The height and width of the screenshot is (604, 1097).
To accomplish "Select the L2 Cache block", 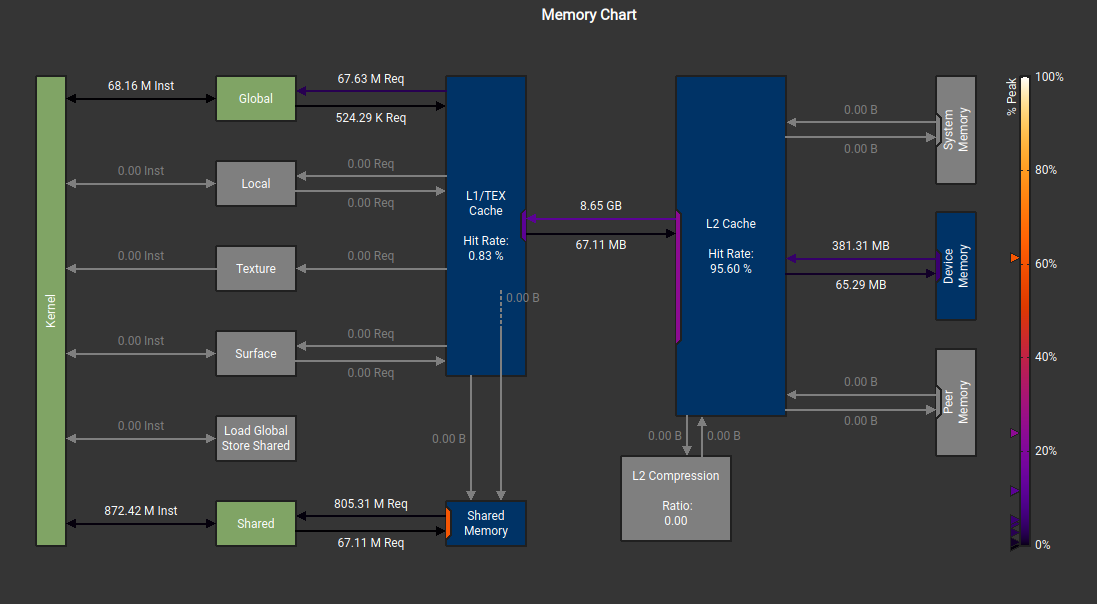I will point(731,245).
